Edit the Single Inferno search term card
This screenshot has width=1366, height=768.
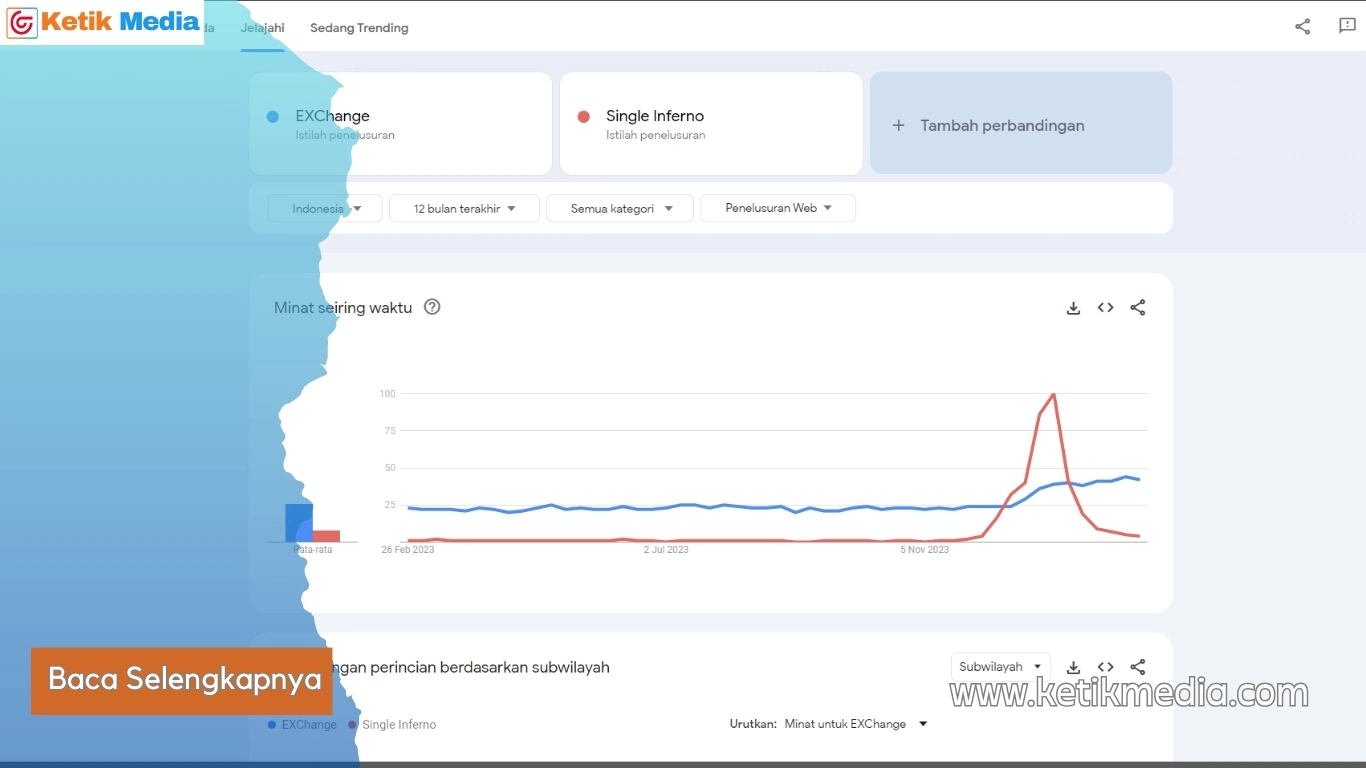(x=711, y=123)
